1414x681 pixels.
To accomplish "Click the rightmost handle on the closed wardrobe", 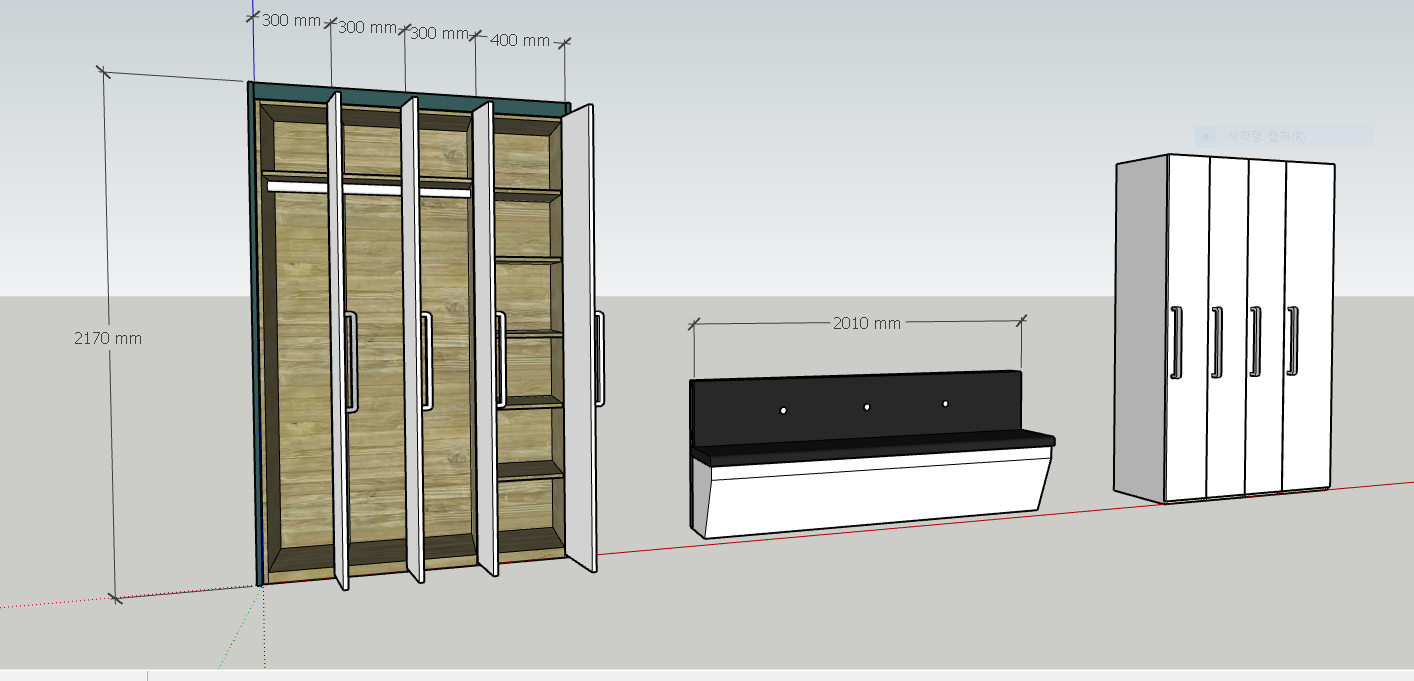I will (1293, 342).
